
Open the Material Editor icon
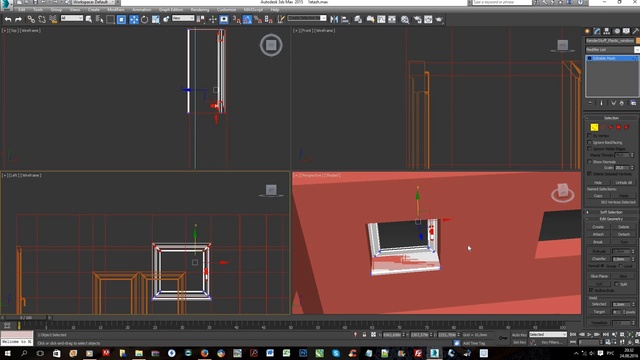pyautogui.click(x=404, y=19)
